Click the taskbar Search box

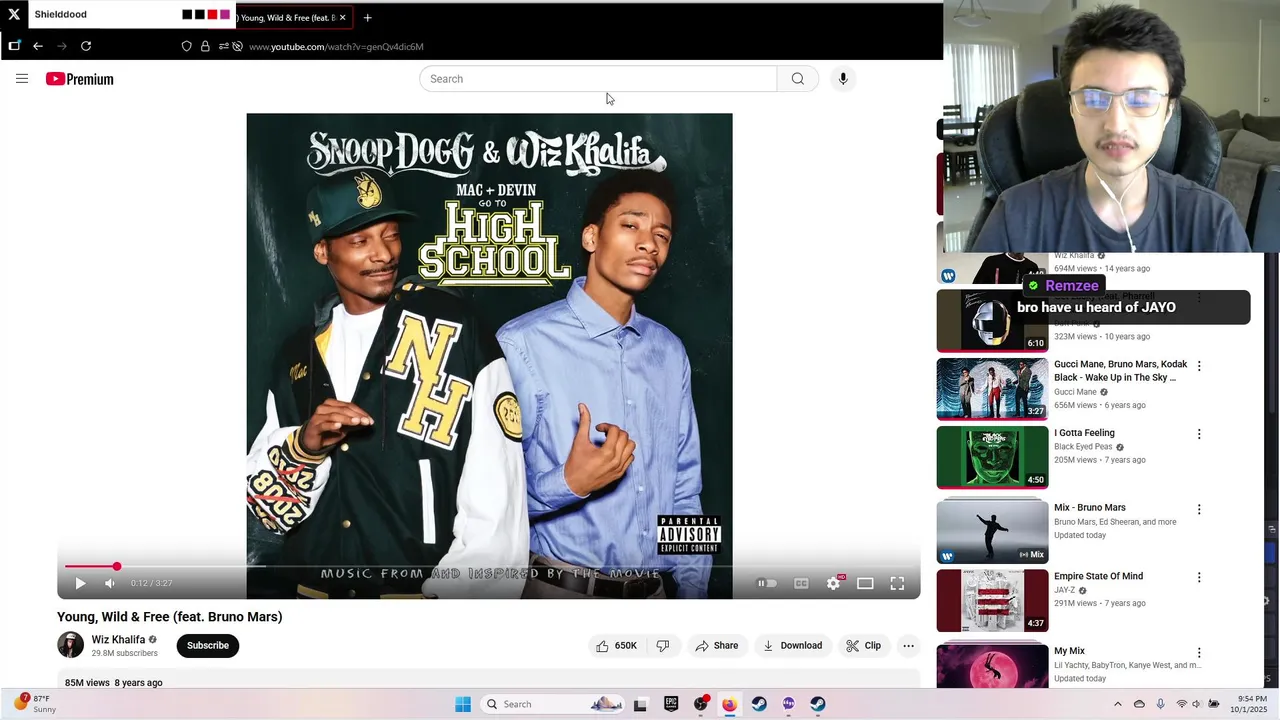553,704
